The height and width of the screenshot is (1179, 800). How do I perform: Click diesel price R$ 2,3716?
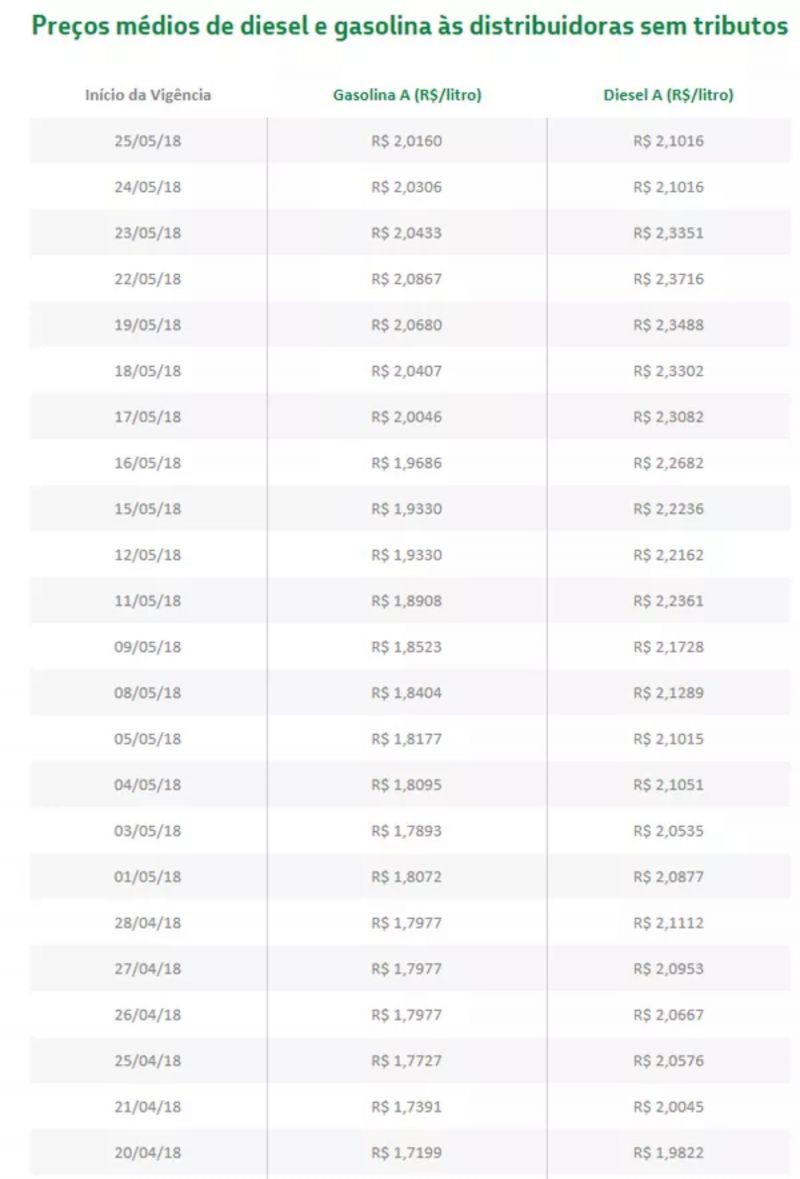tap(668, 279)
